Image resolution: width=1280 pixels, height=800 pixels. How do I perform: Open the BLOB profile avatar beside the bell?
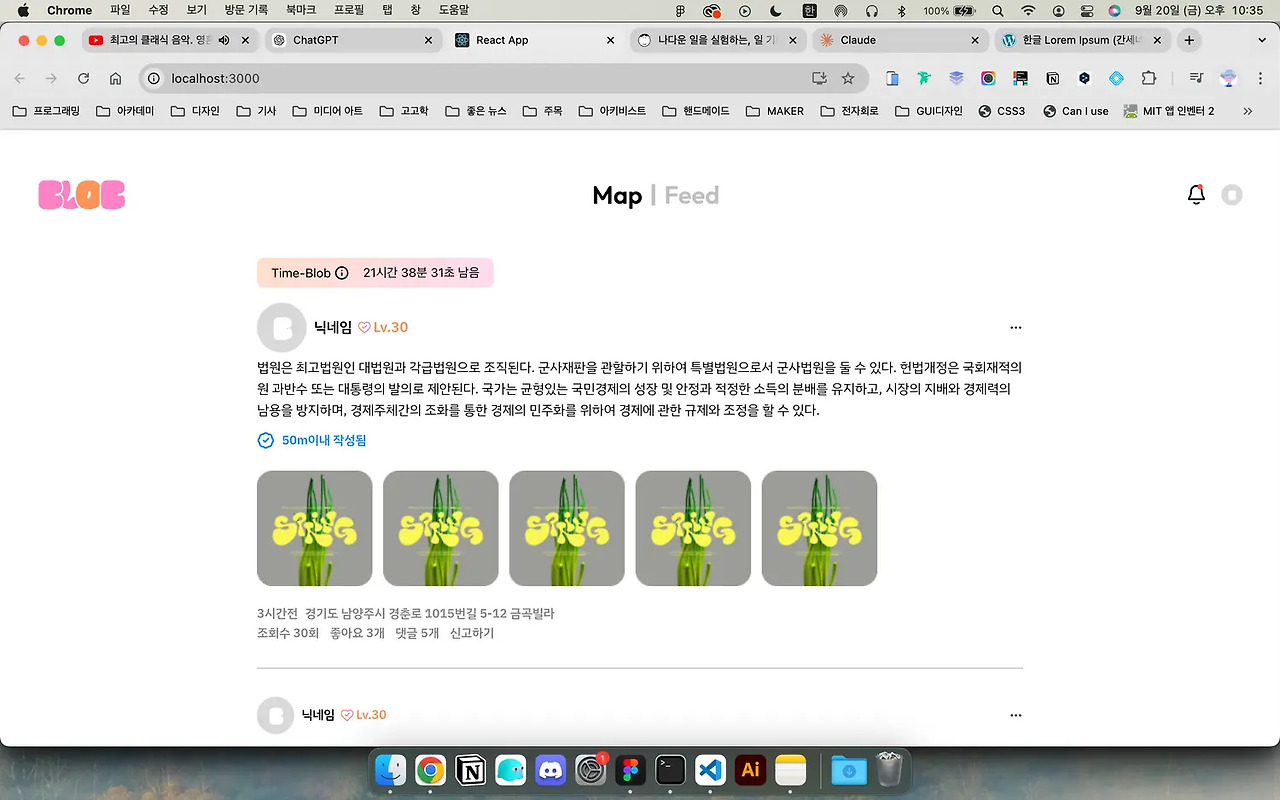[1232, 195]
